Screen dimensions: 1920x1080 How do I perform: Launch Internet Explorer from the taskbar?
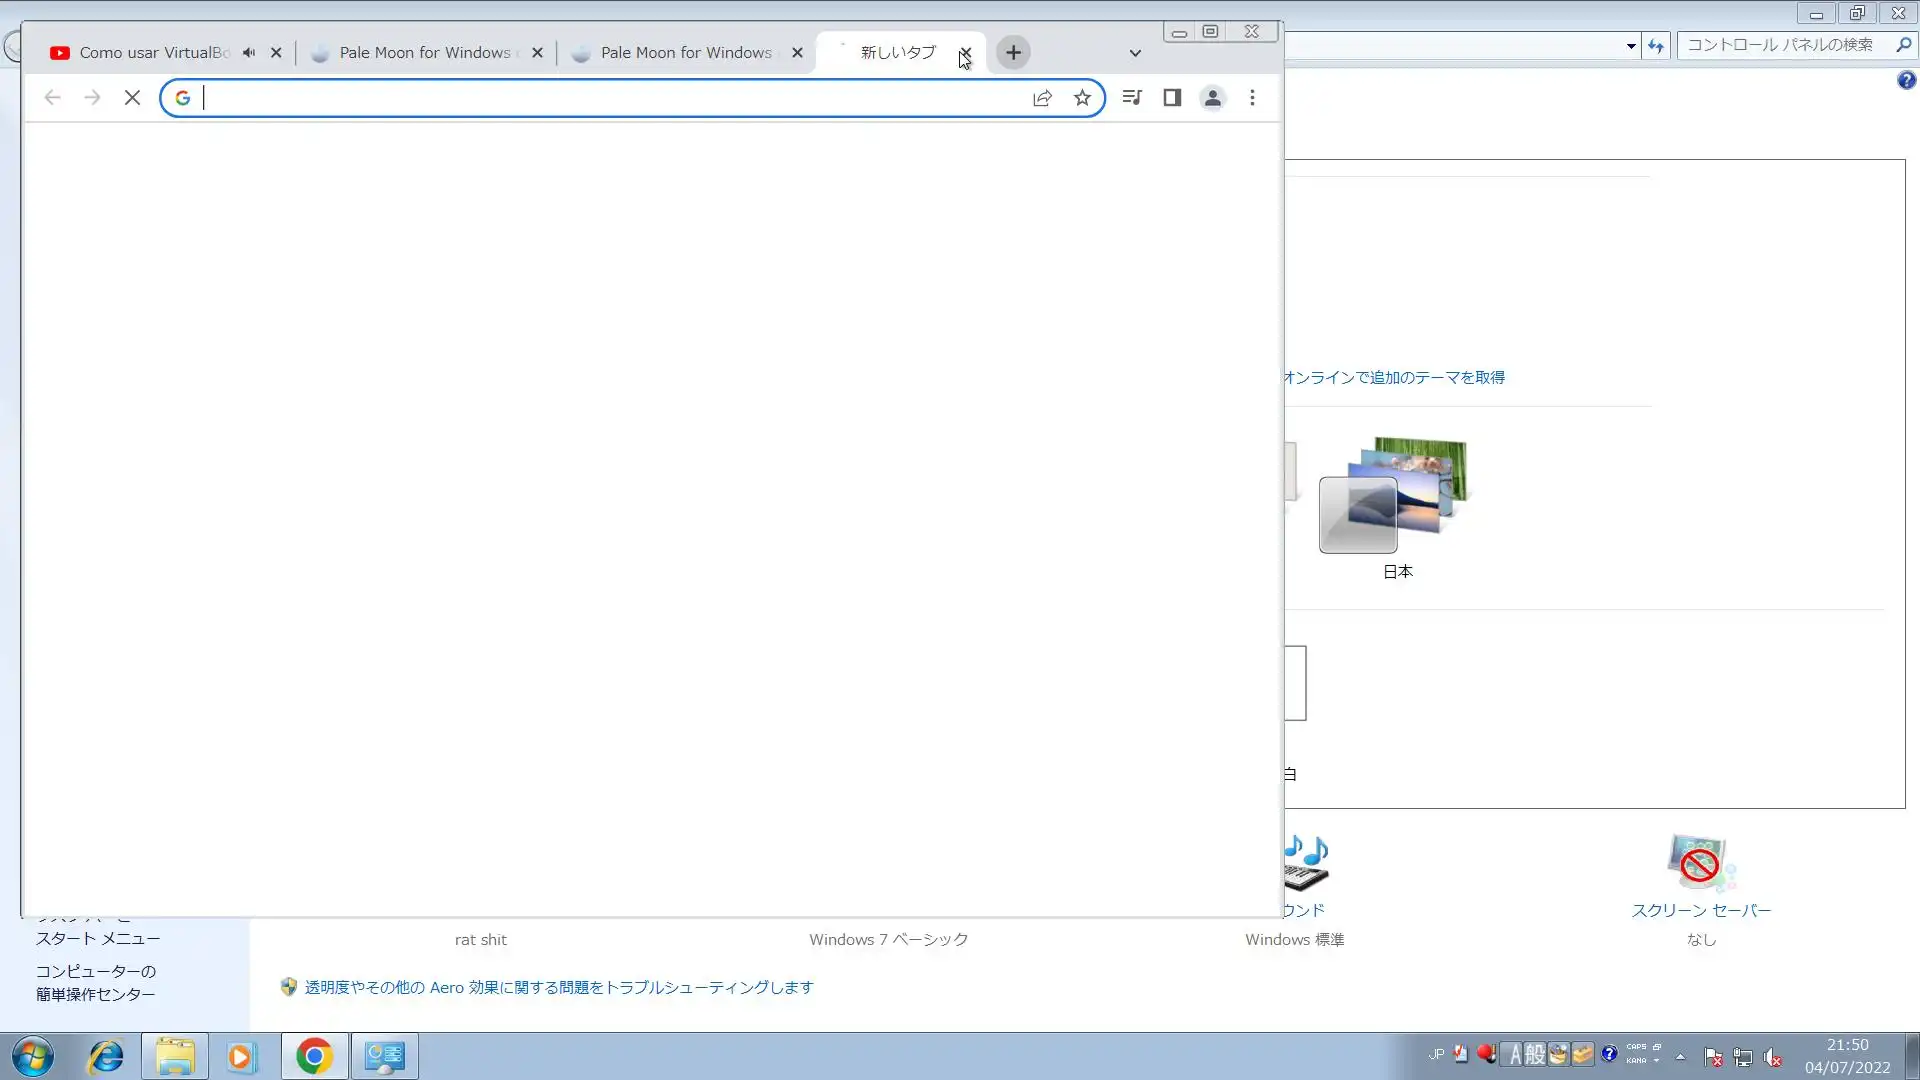click(105, 1057)
